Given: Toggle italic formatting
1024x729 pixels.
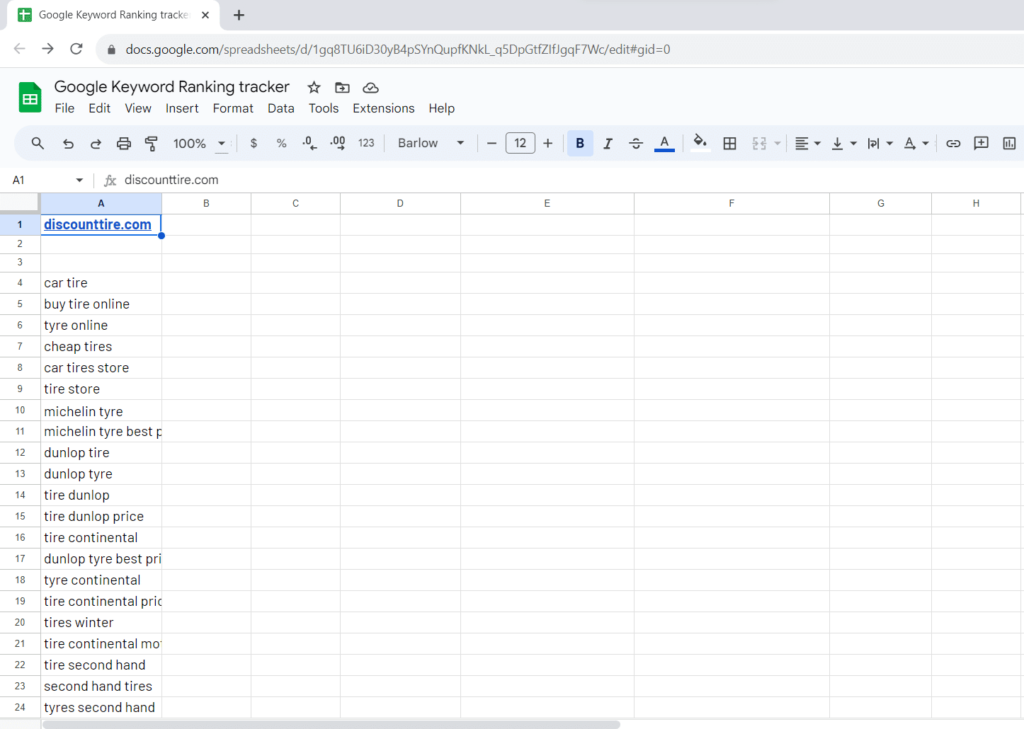Looking at the screenshot, I should click(x=608, y=143).
